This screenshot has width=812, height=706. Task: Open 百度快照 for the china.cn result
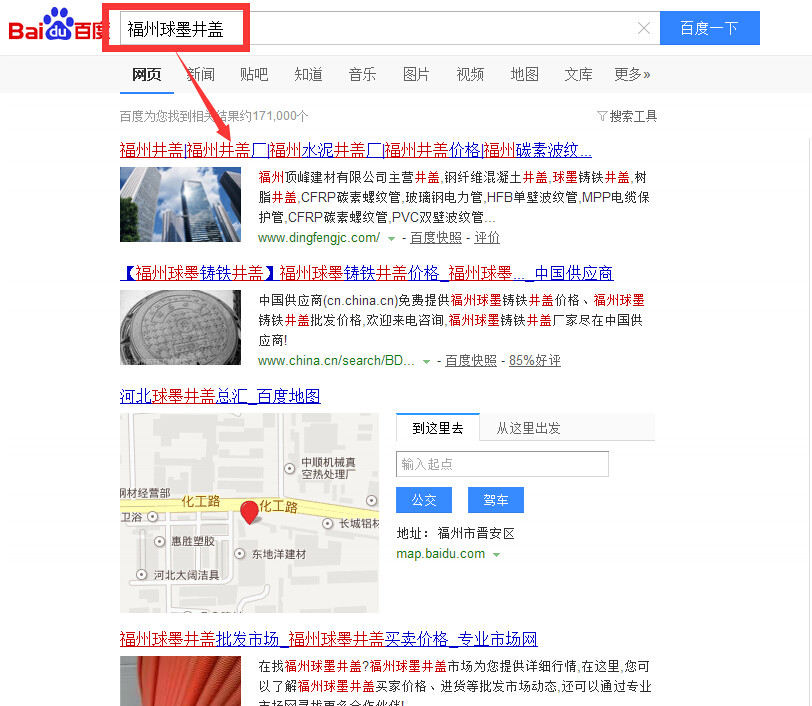[x=471, y=361]
